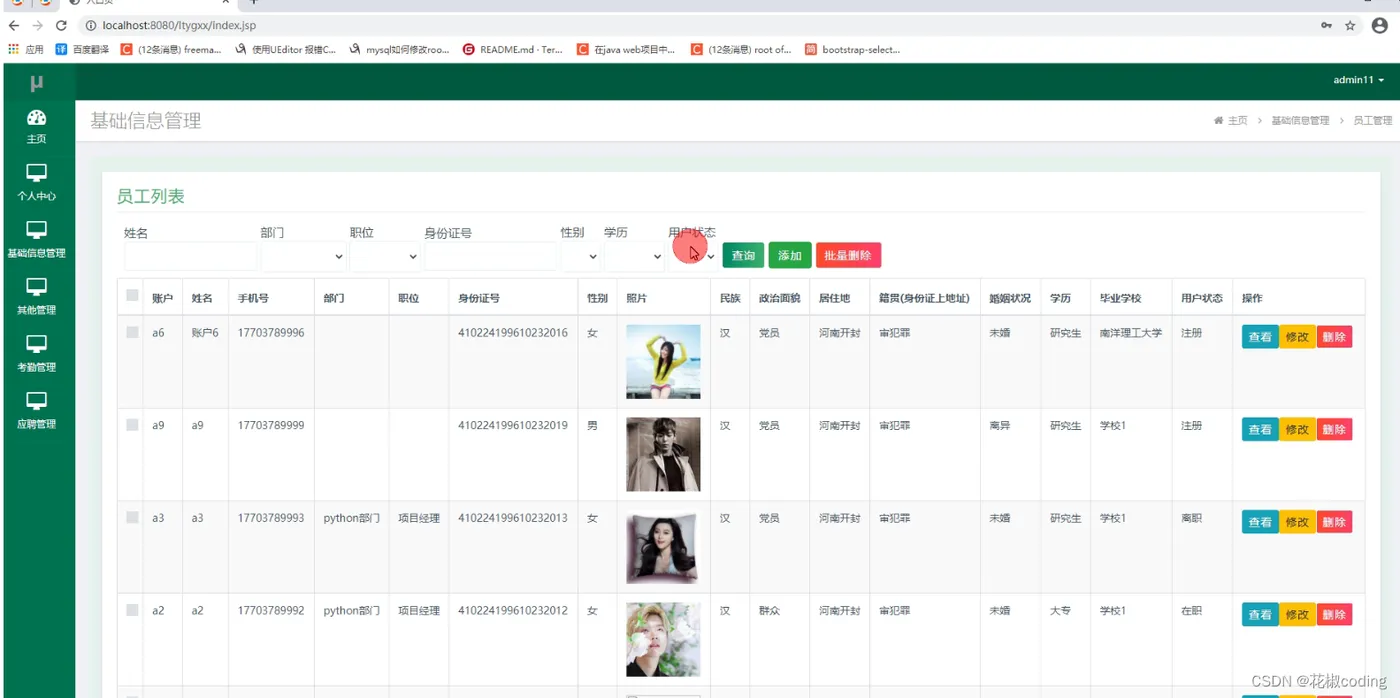1400x698 pixels.
Task: Check the row checkbox for account a3
Action: click(132, 517)
